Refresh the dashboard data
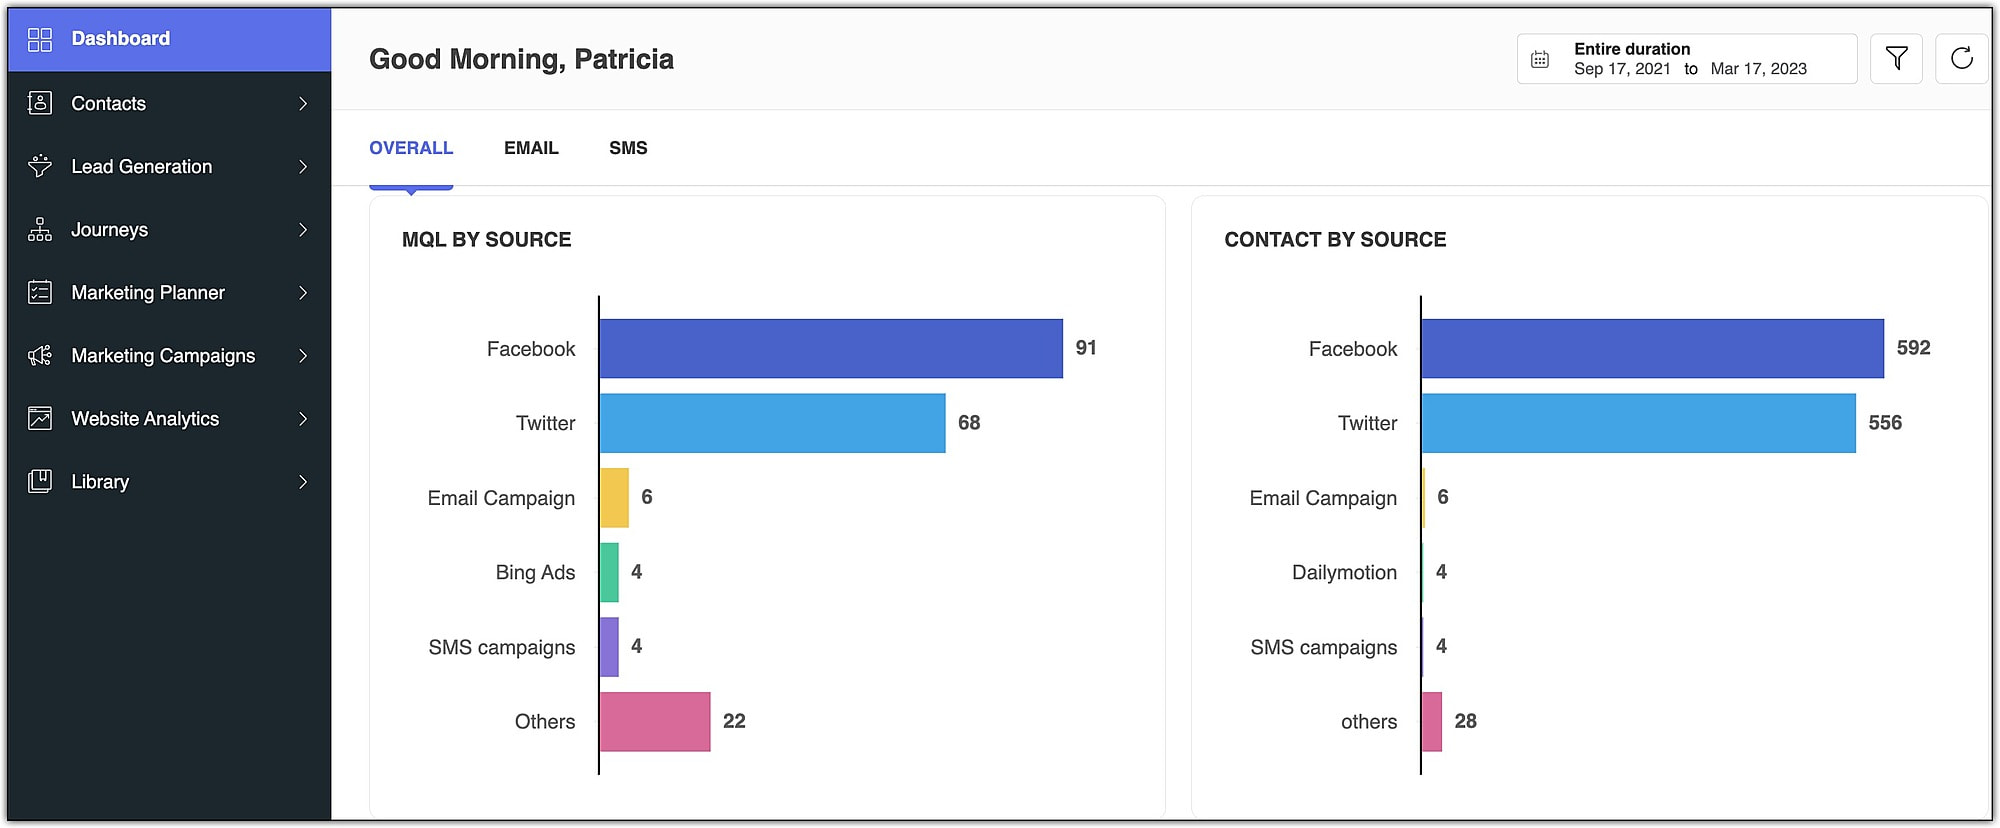Viewport: 2000px width, 828px height. pyautogui.click(x=1961, y=59)
